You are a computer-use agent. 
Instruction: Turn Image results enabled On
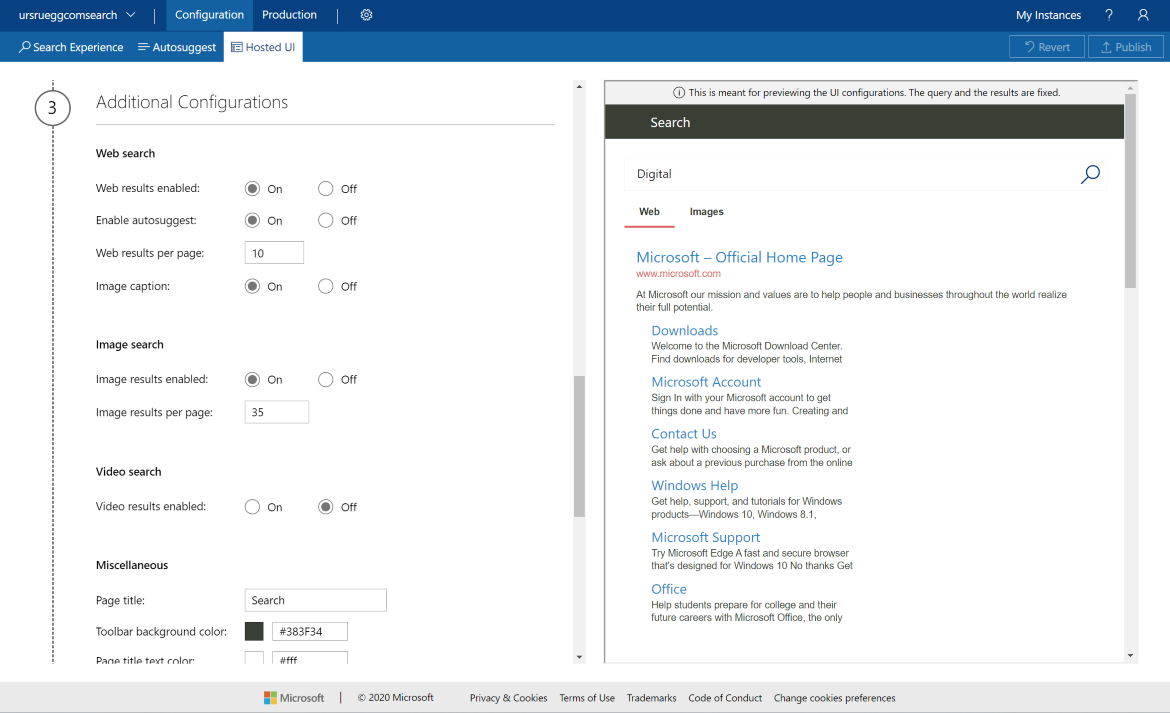(252, 380)
